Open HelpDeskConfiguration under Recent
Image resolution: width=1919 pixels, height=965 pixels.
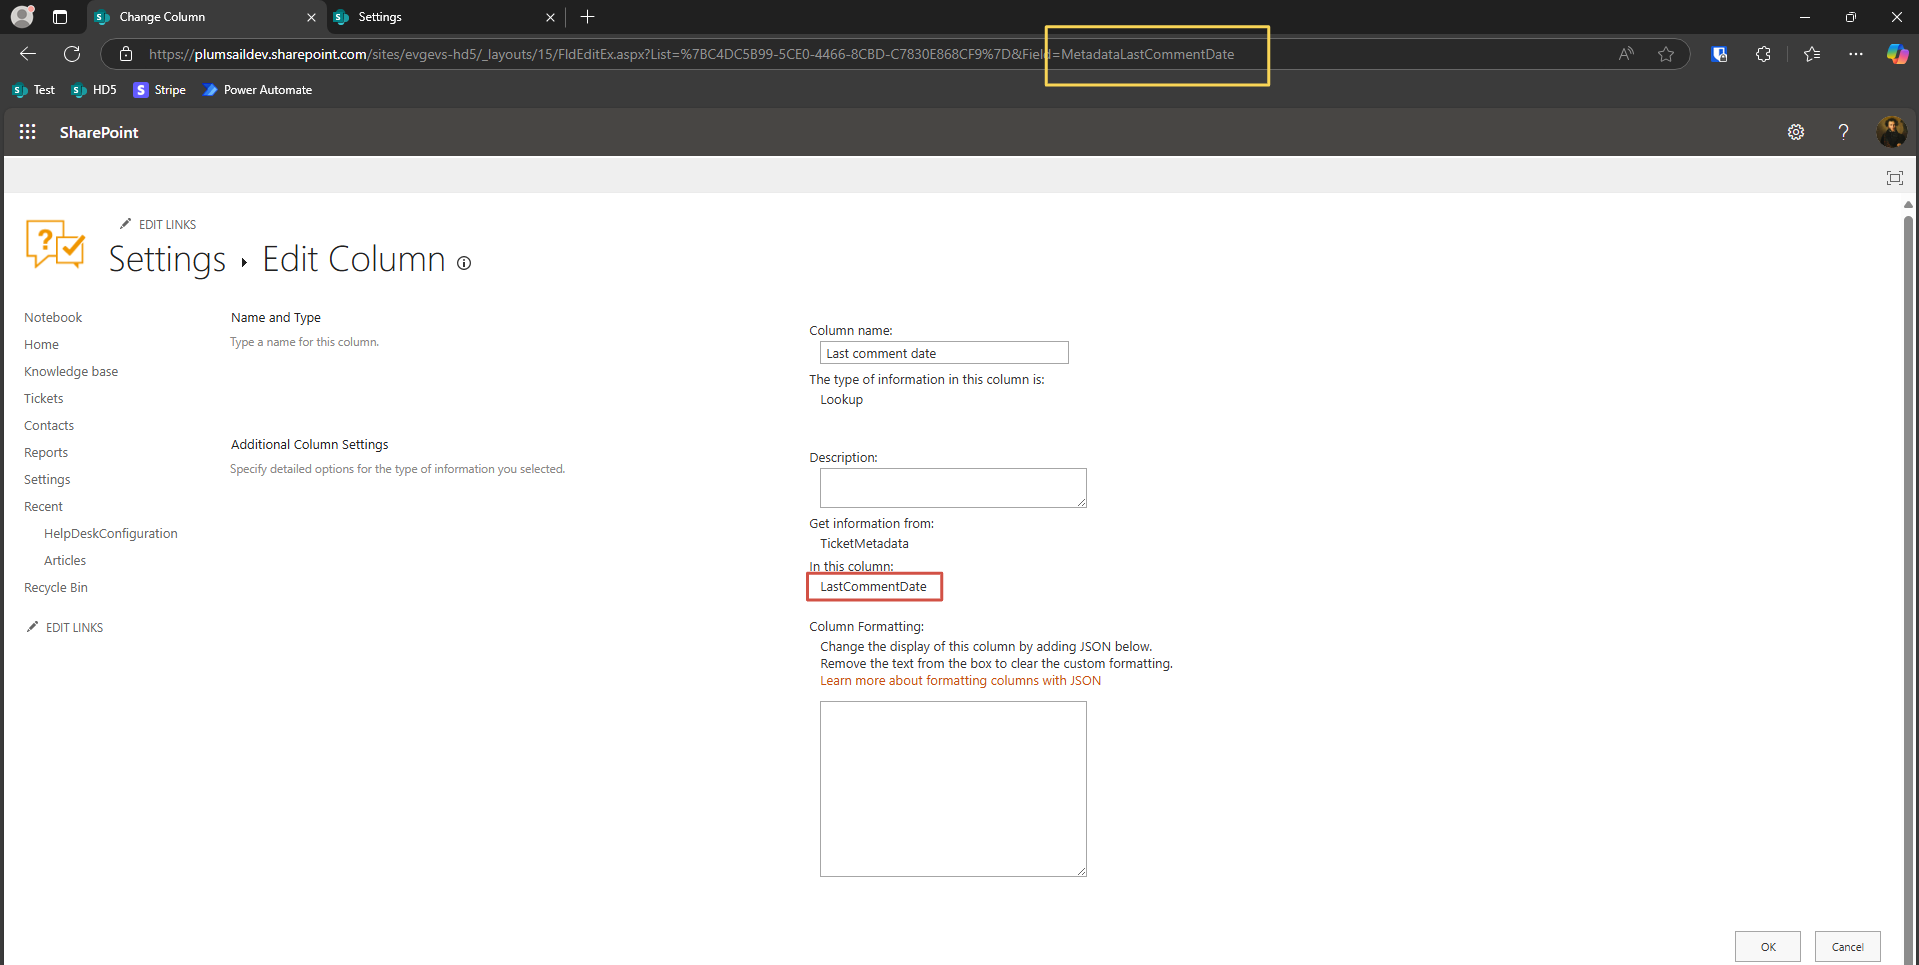(x=111, y=533)
